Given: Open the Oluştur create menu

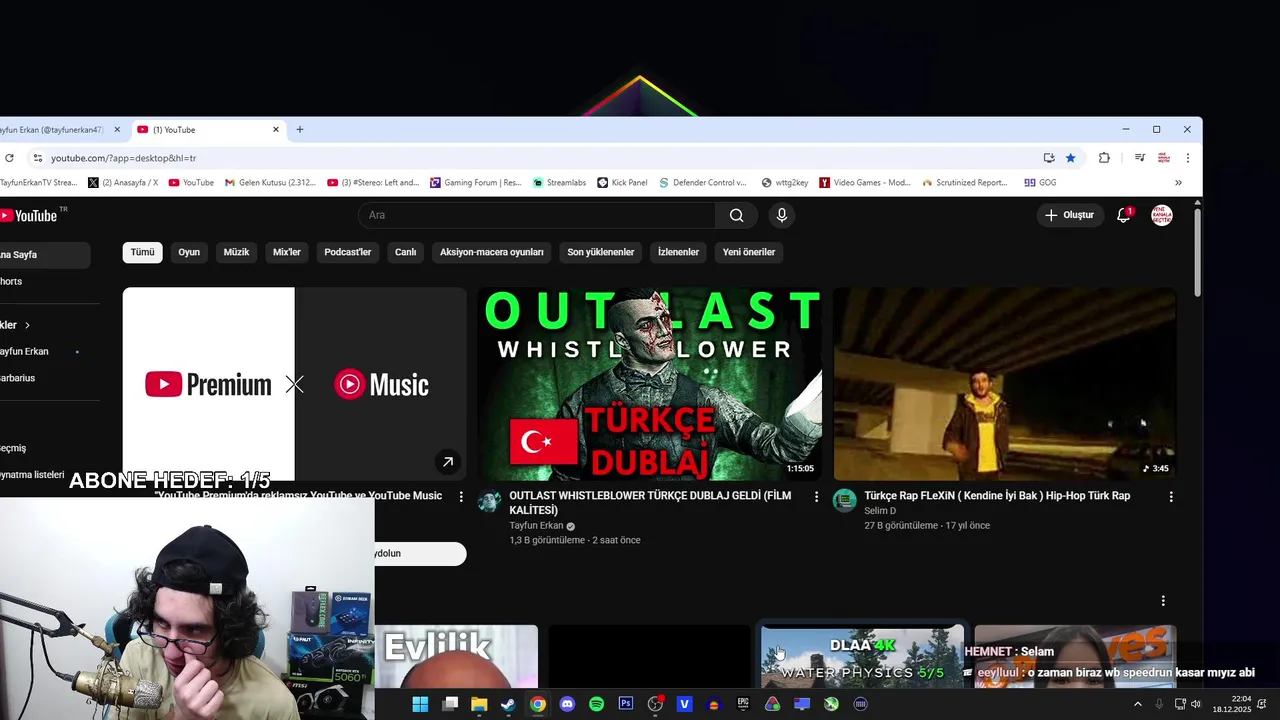Looking at the screenshot, I should pyautogui.click(x=1070, y=215).
